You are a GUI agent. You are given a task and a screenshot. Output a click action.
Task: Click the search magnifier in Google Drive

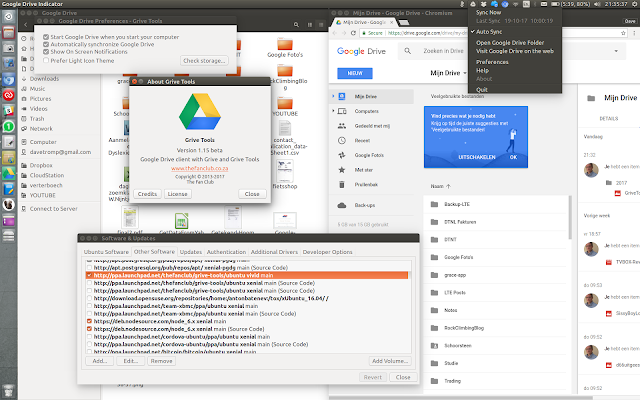407,51
